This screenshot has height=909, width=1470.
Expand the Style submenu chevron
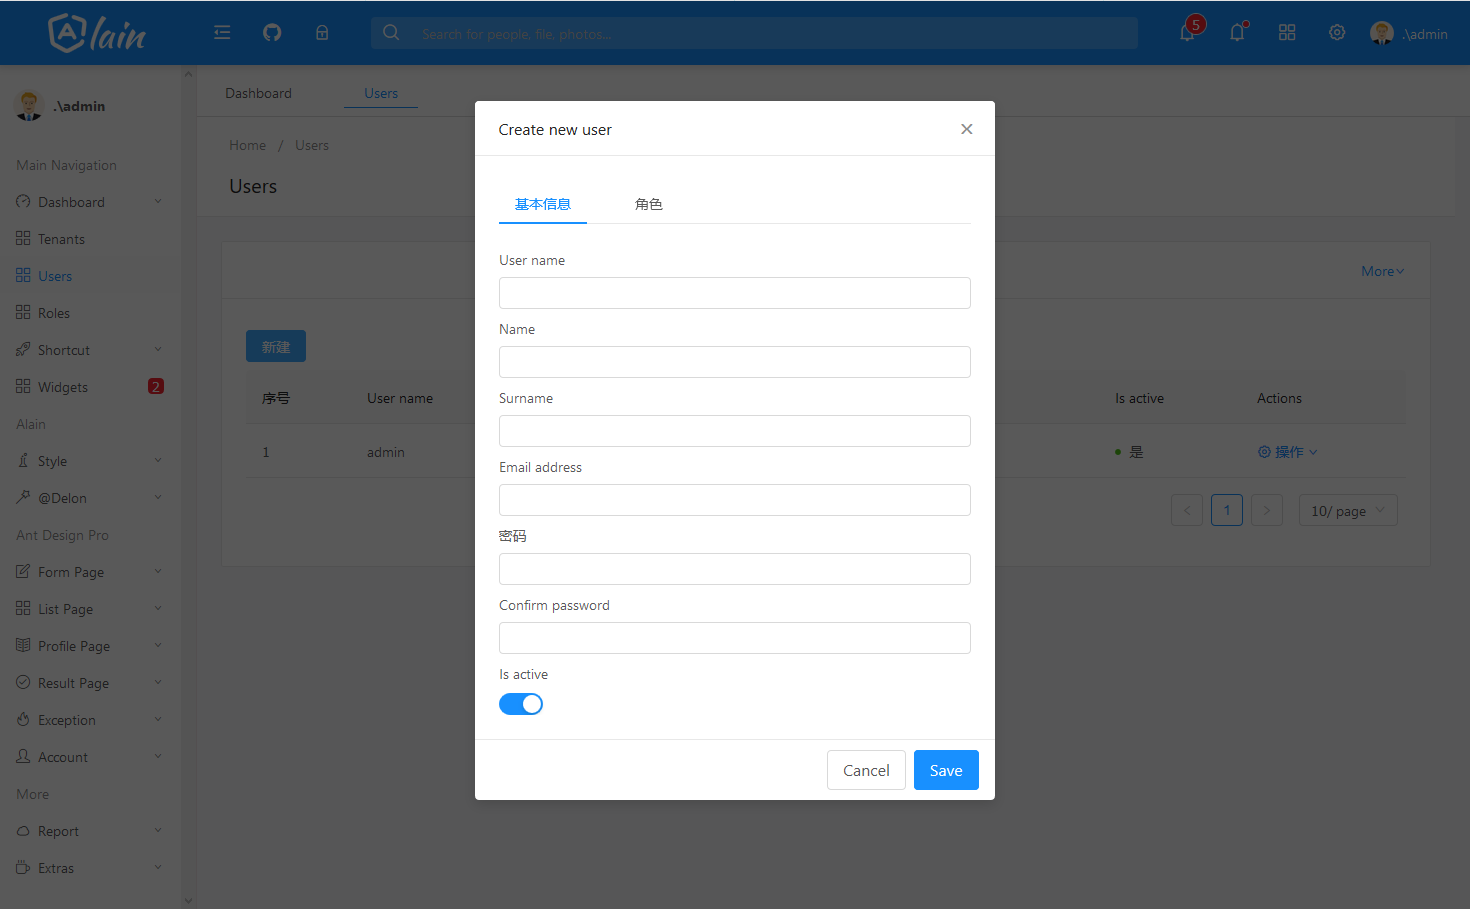coord(158,461)
